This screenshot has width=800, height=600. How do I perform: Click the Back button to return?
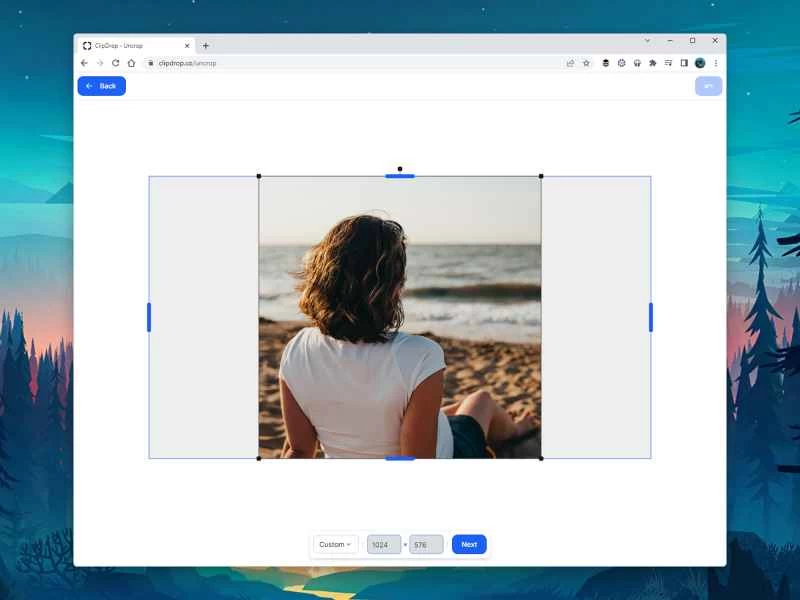pos(101,86)
